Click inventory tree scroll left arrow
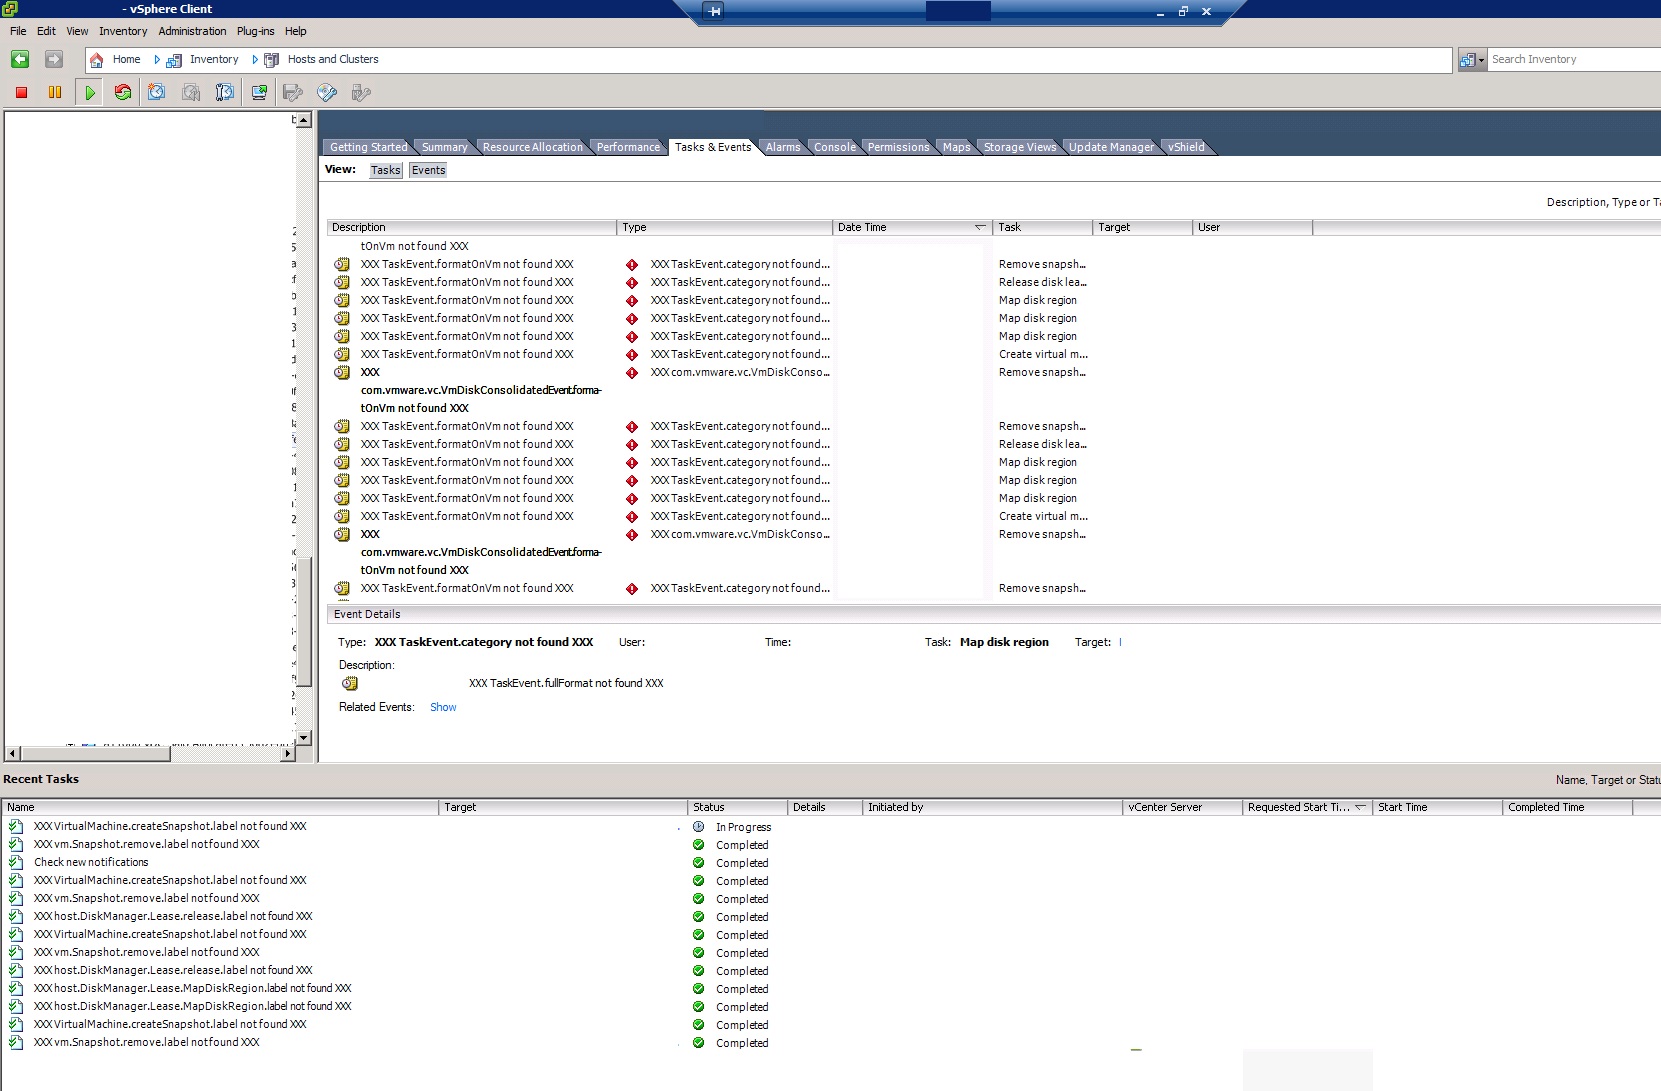The width and height of the screenshot is (1661, 1091). 13,754
